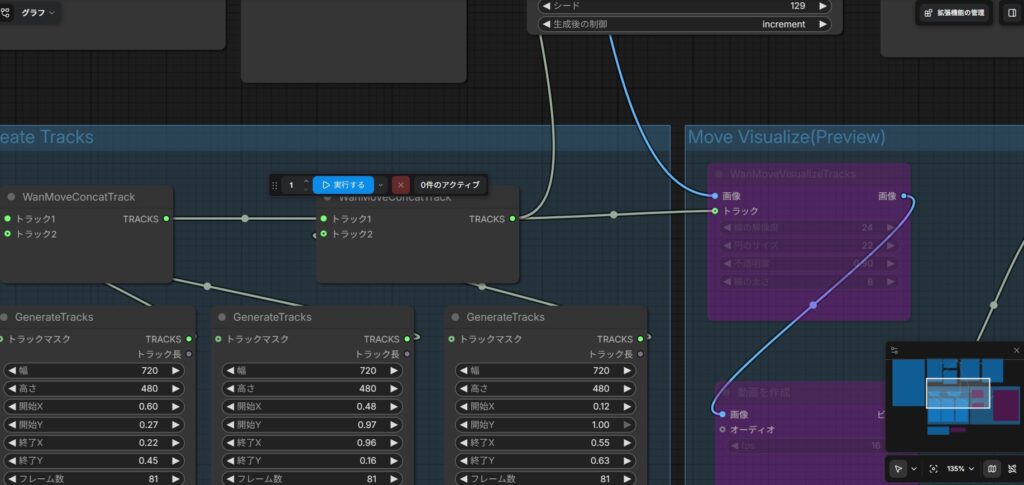Close the minimap panel
Screen dimensions: 1024x485
[1016, 351]
